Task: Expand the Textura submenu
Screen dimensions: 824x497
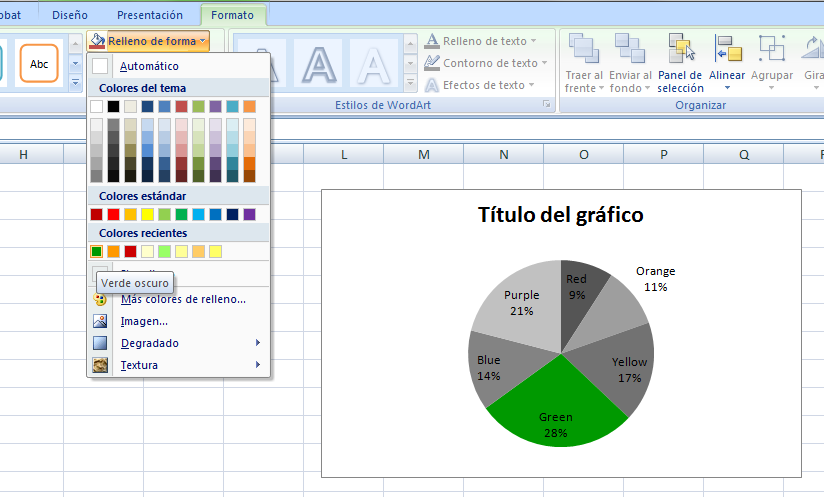Action: 139,365
